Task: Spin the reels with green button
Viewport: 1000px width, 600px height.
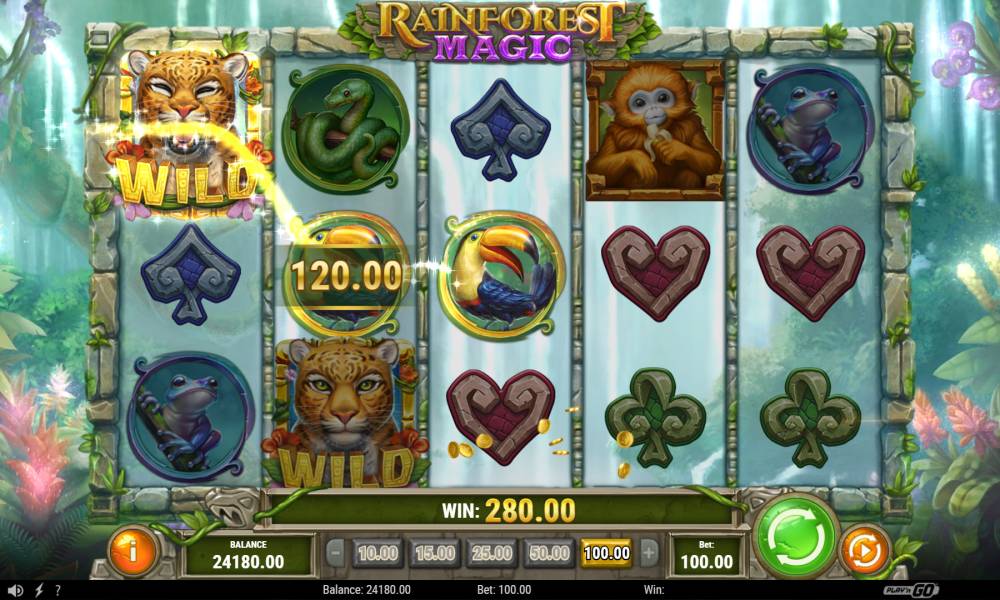Action: 797,538
